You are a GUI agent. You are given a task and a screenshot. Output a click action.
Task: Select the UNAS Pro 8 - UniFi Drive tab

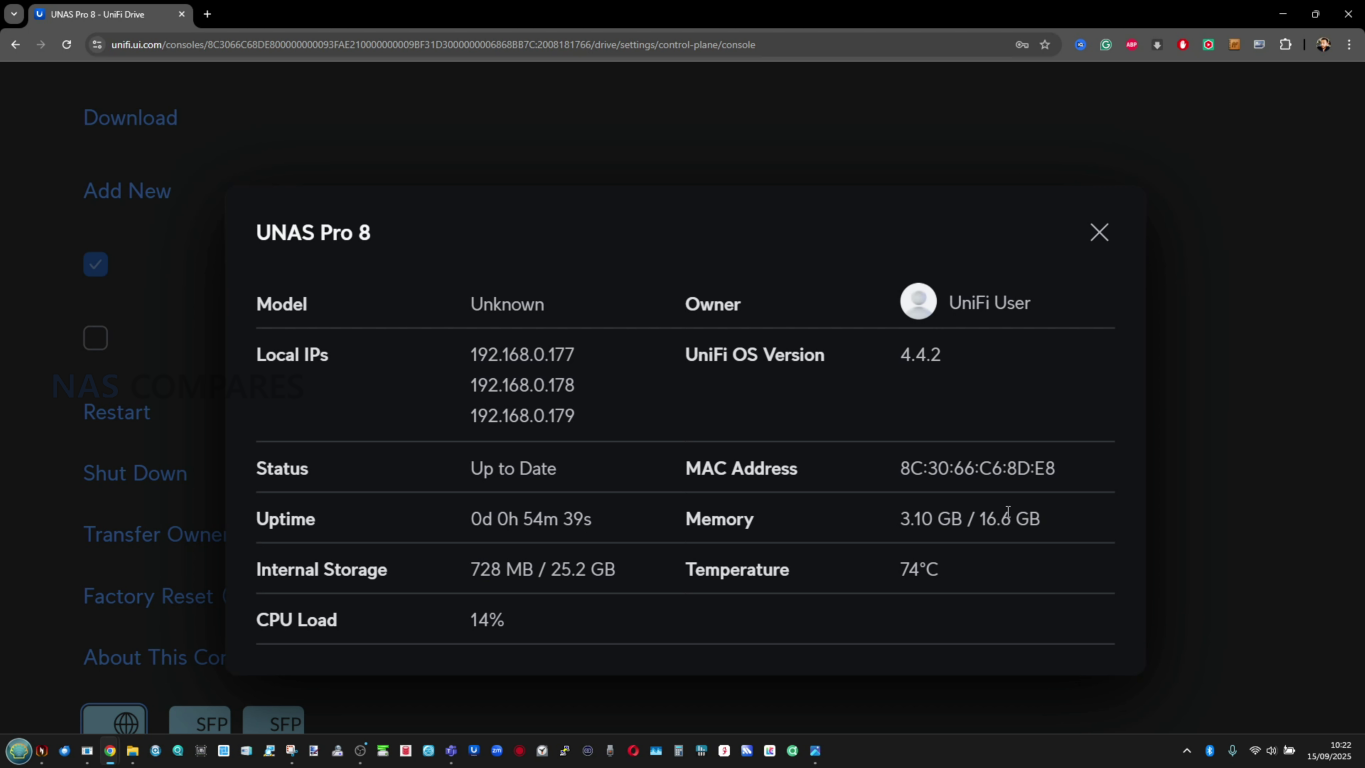click(111, 14)
